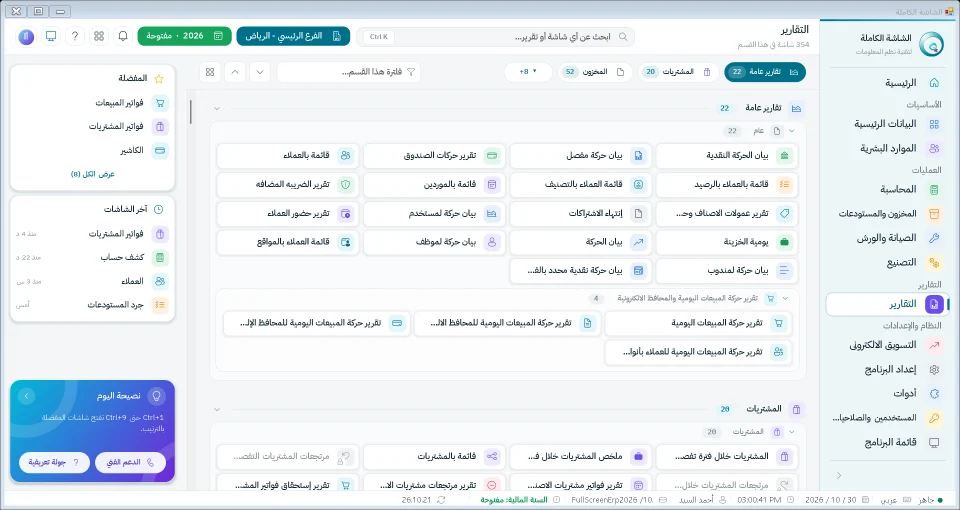Open recent screen كشف حساب
Screen dimensions: 960x510
click(92, 257)
